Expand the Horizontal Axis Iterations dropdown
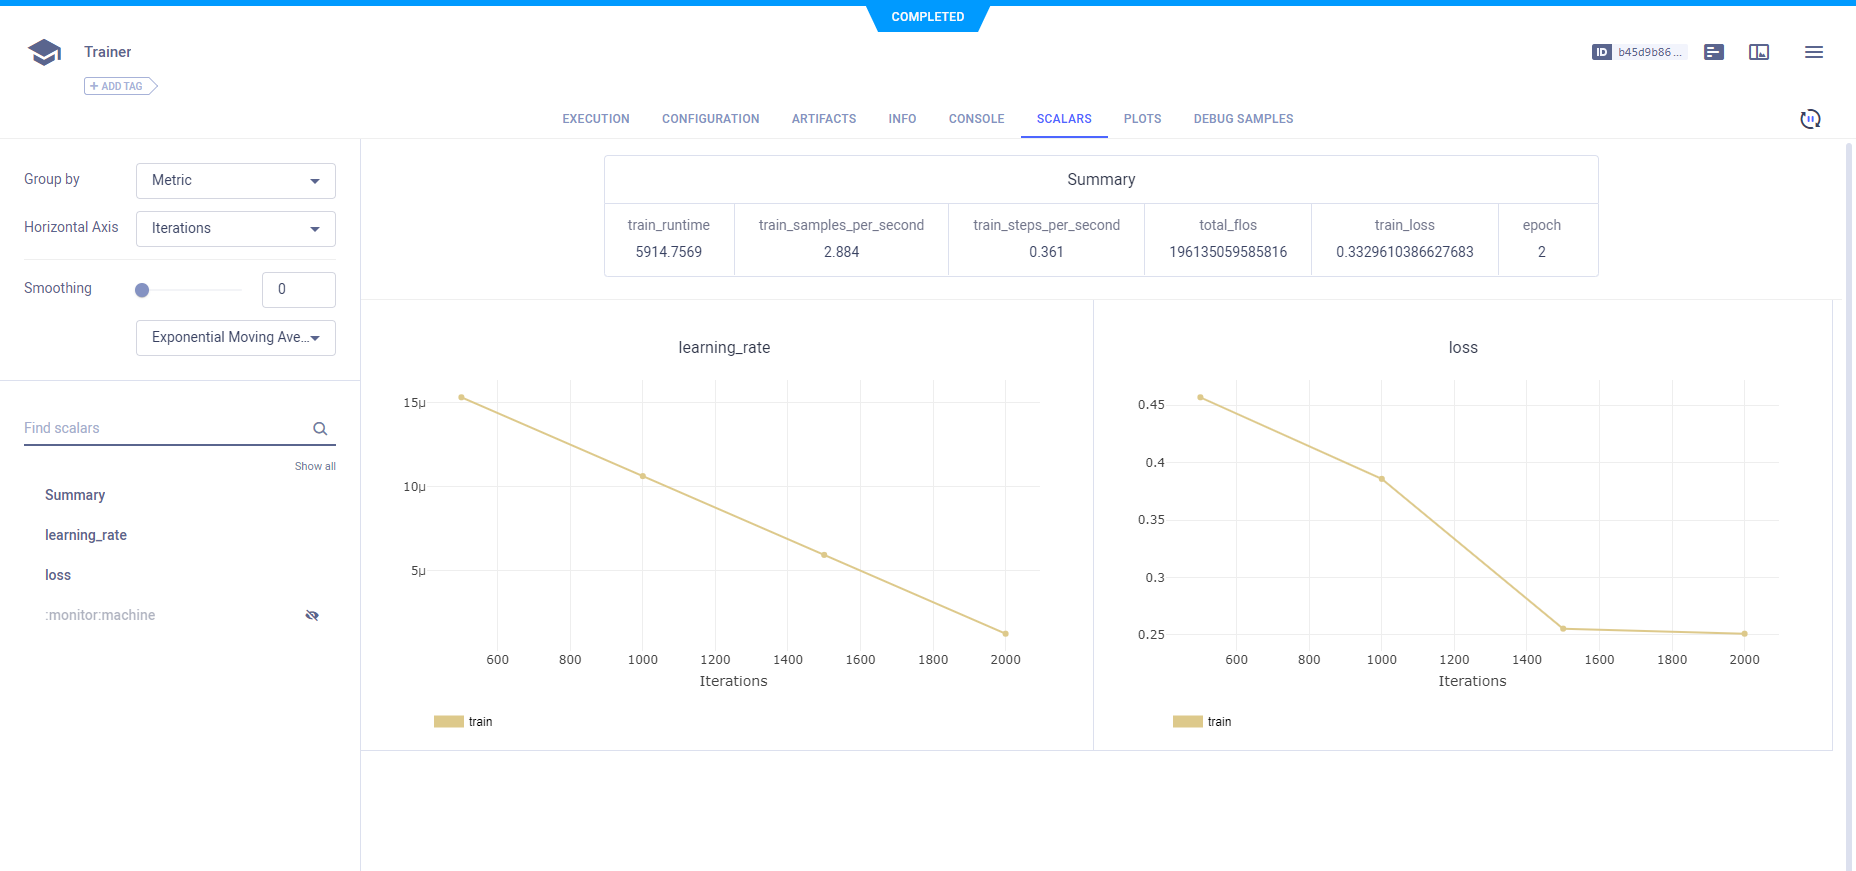This screenshot has height=871, width=1856. pos(235,229)
